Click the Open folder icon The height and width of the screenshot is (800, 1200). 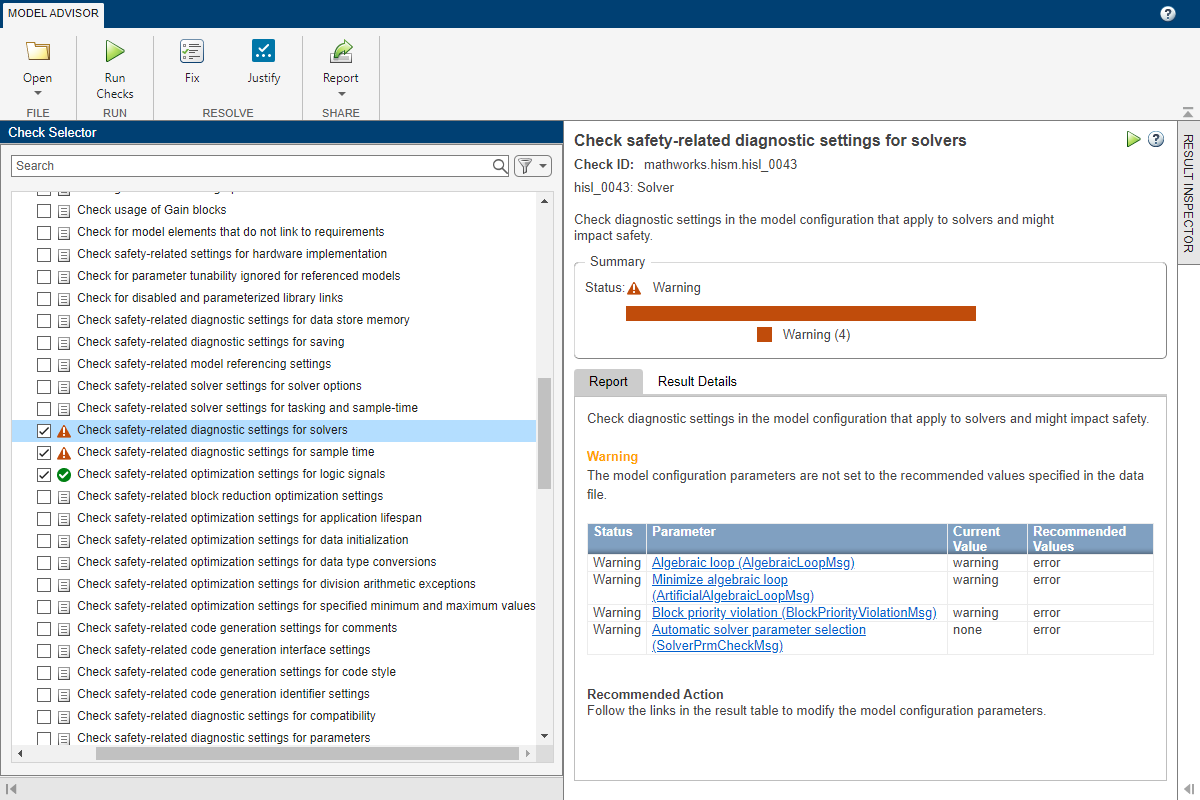click(x=38, y=52)
